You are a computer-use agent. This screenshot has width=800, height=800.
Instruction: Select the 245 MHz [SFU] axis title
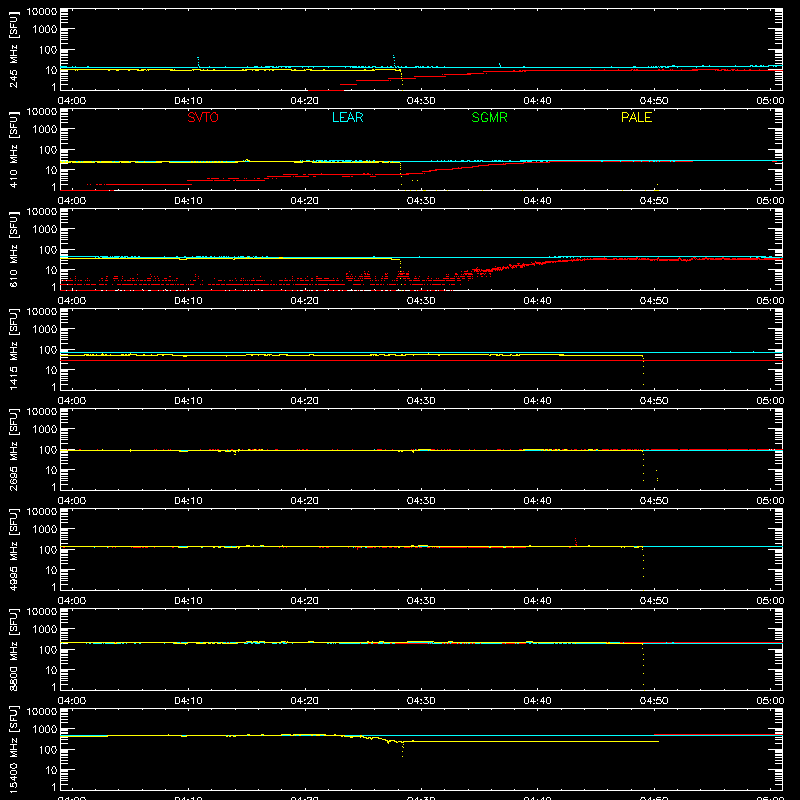pos(14,49)
